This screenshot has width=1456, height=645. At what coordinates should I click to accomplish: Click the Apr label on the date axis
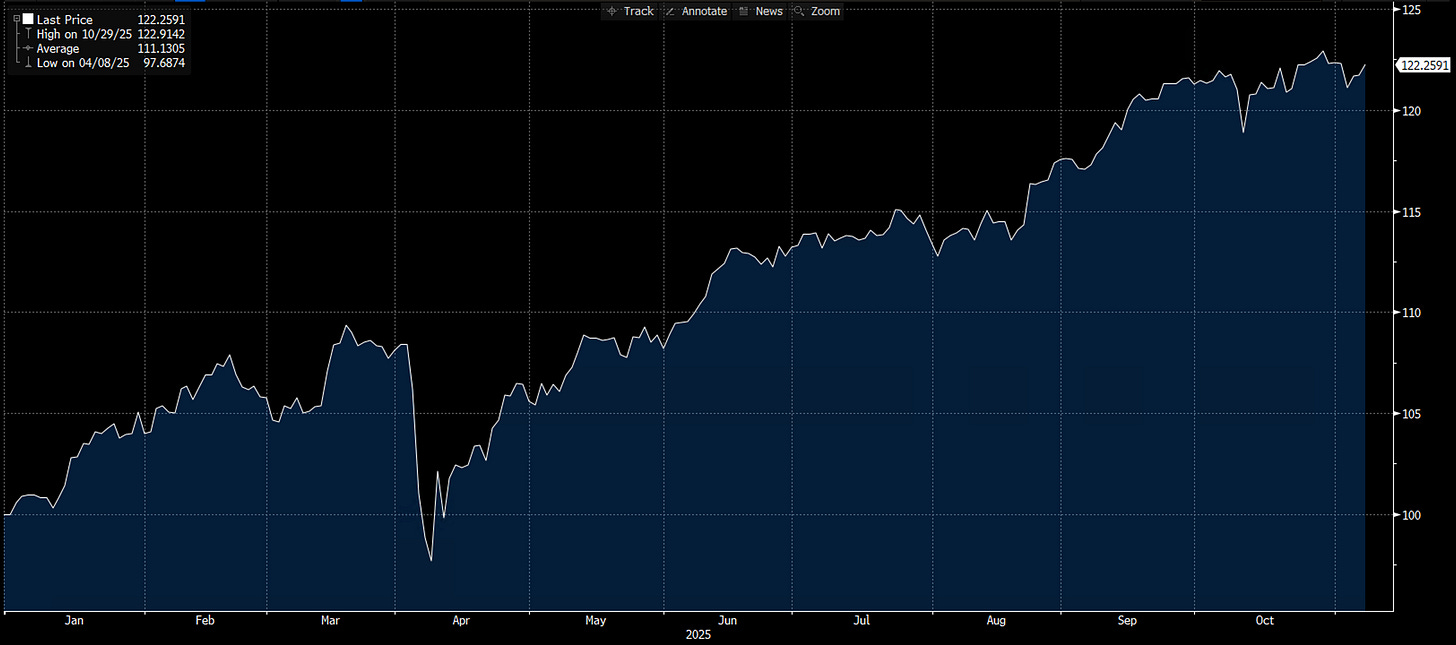point(462,621)
